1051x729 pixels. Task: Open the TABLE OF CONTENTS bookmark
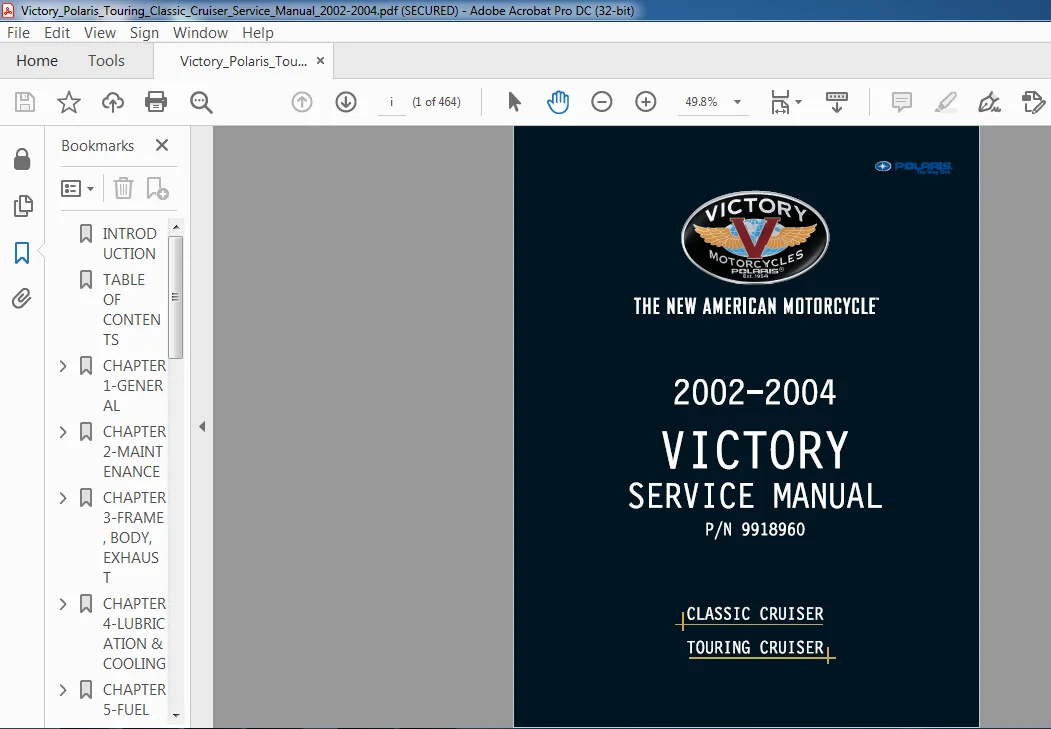point(131,310)
